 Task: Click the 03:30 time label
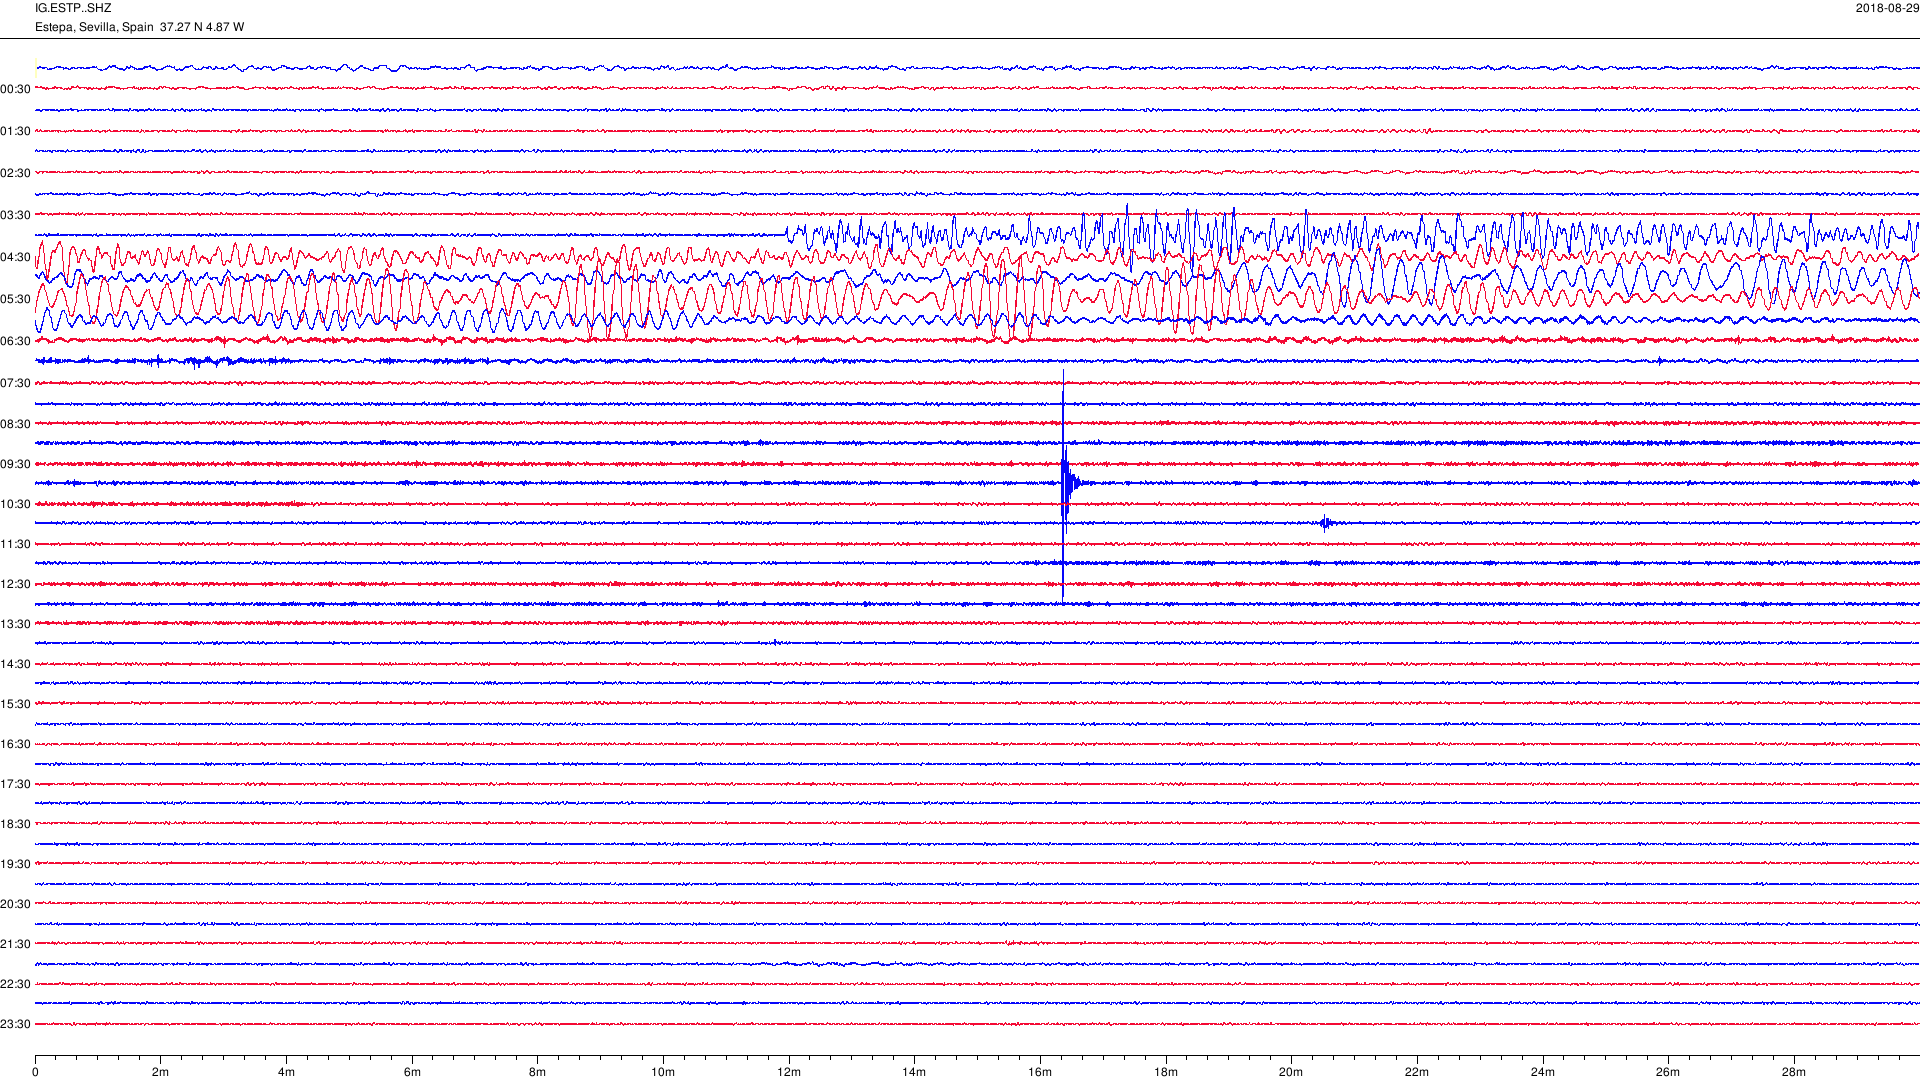click(x=15, y=215)
